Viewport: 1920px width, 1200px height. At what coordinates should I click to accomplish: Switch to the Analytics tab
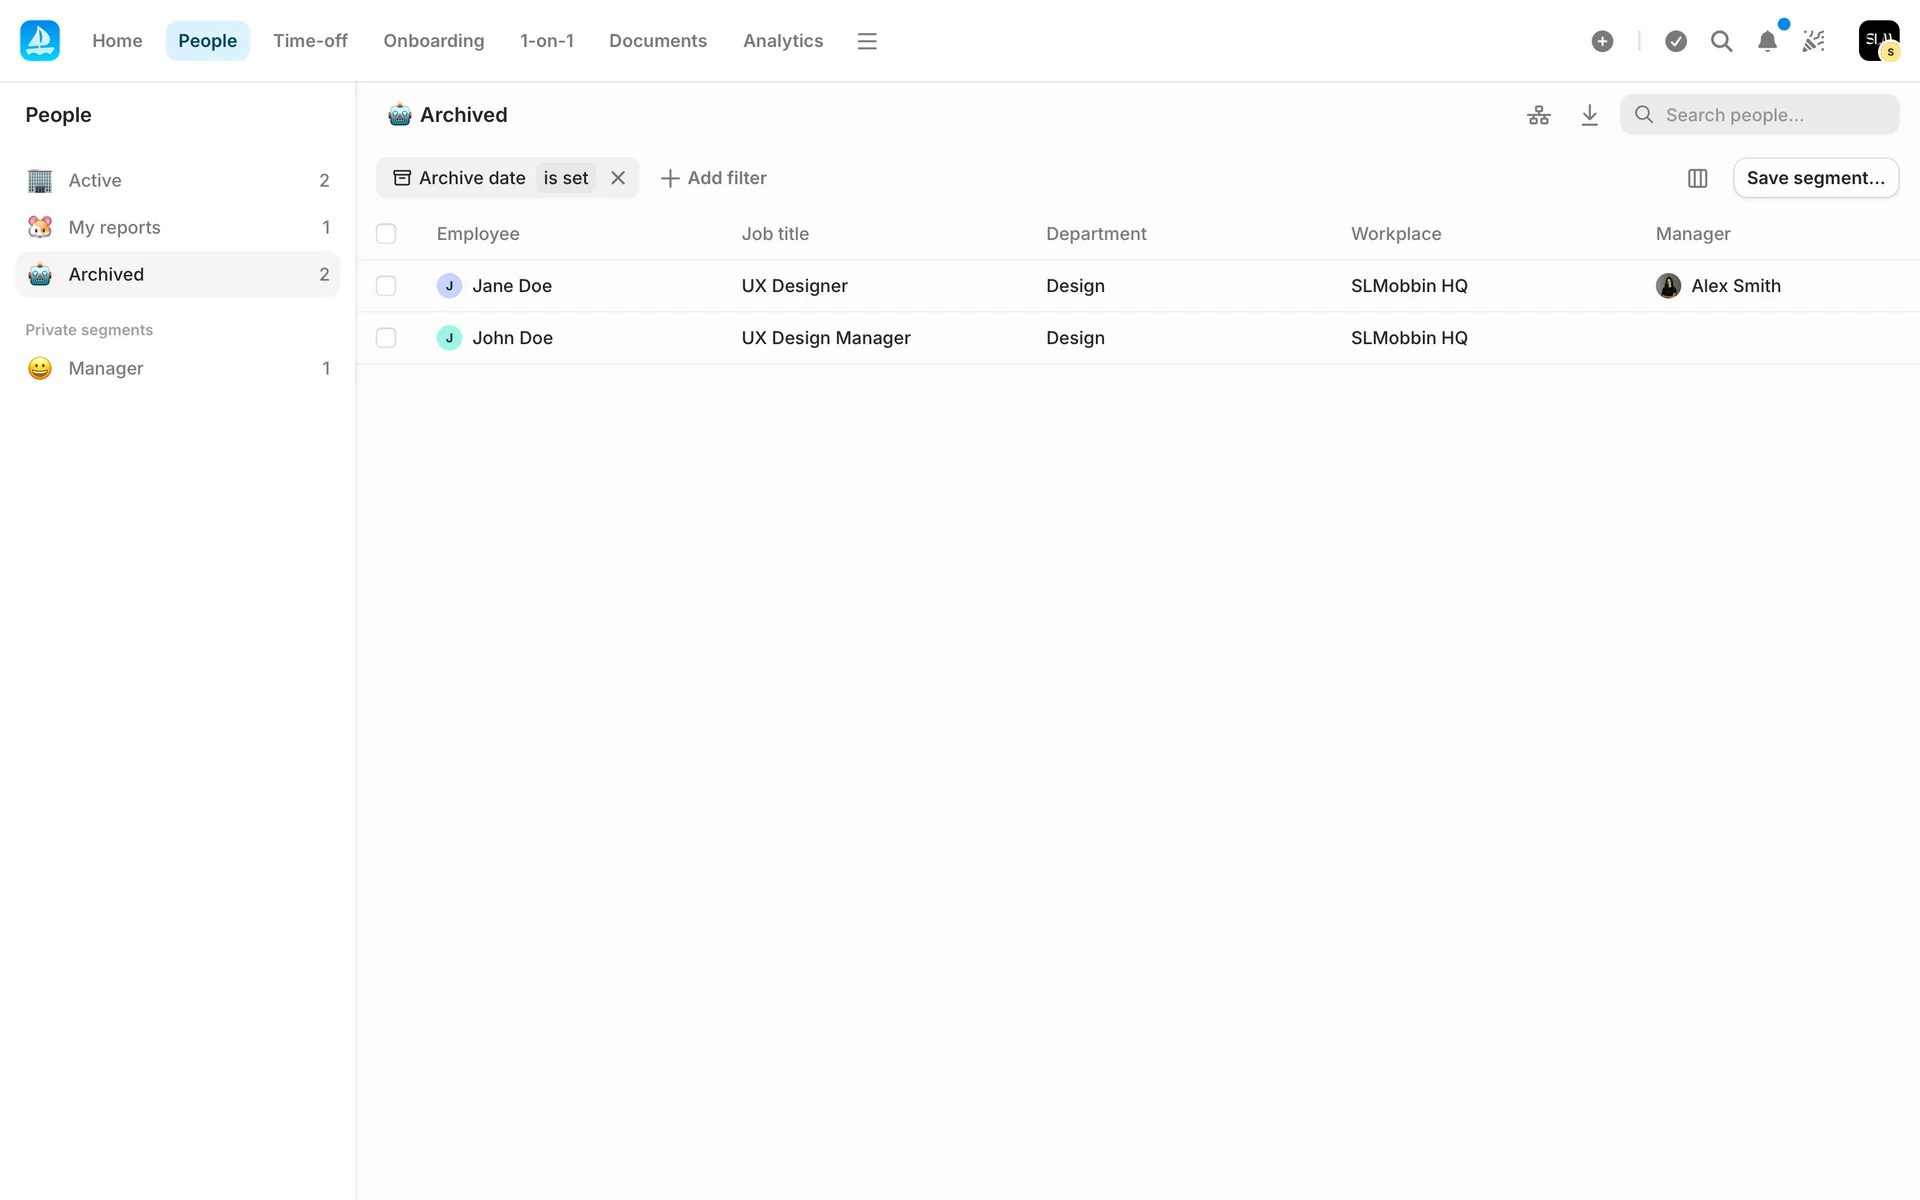tap(783, 41)
